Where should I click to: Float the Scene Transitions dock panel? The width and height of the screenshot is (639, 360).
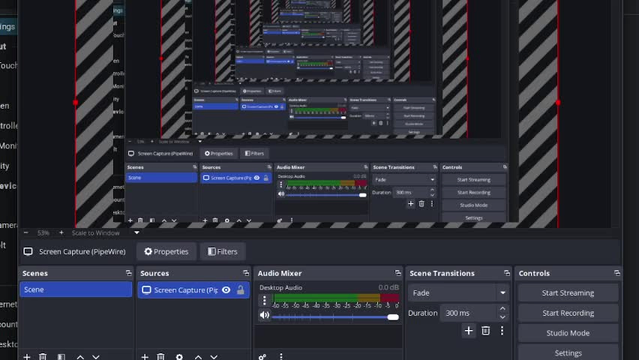(x=507, y=273)
